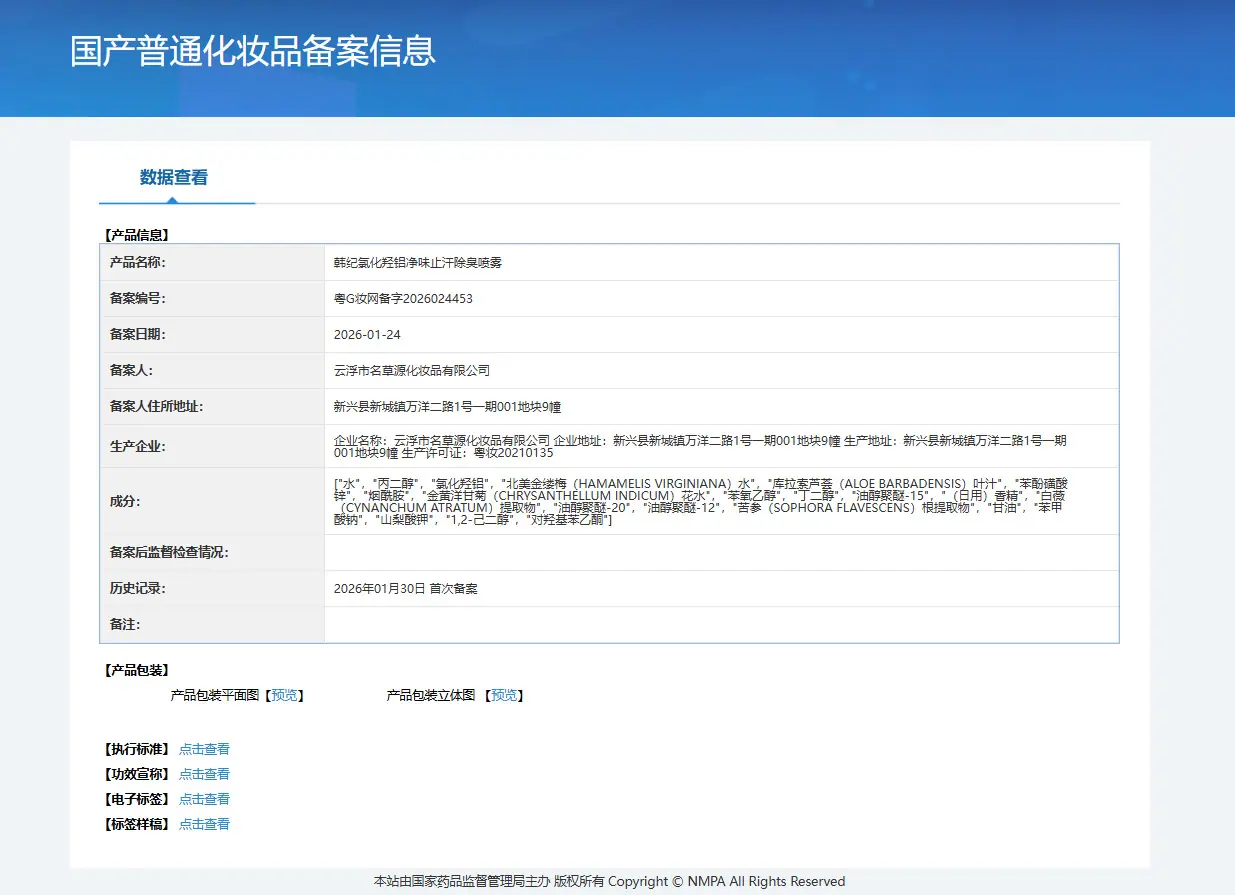Click the 【产品信息】 section heading
This screenshot has height=895, width=1235.
click(x=135, y=236)
